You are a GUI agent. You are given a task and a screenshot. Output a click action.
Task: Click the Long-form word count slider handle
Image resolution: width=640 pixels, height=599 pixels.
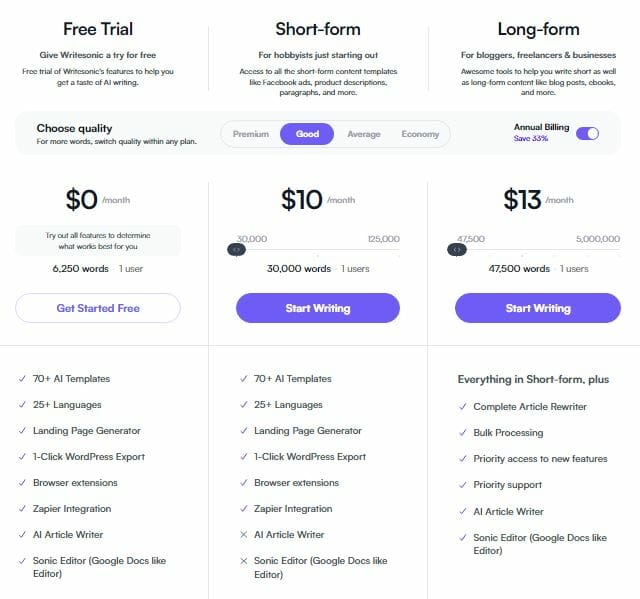coord(457,249)
